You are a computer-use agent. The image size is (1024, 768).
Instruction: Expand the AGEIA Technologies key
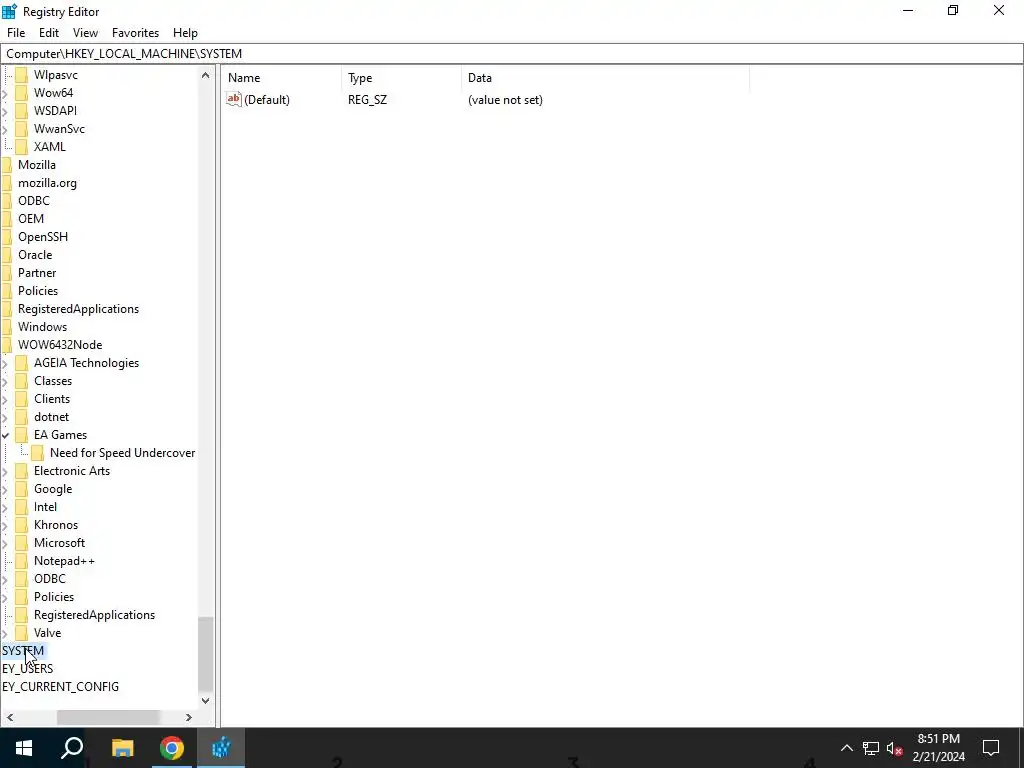pos(6,363)
